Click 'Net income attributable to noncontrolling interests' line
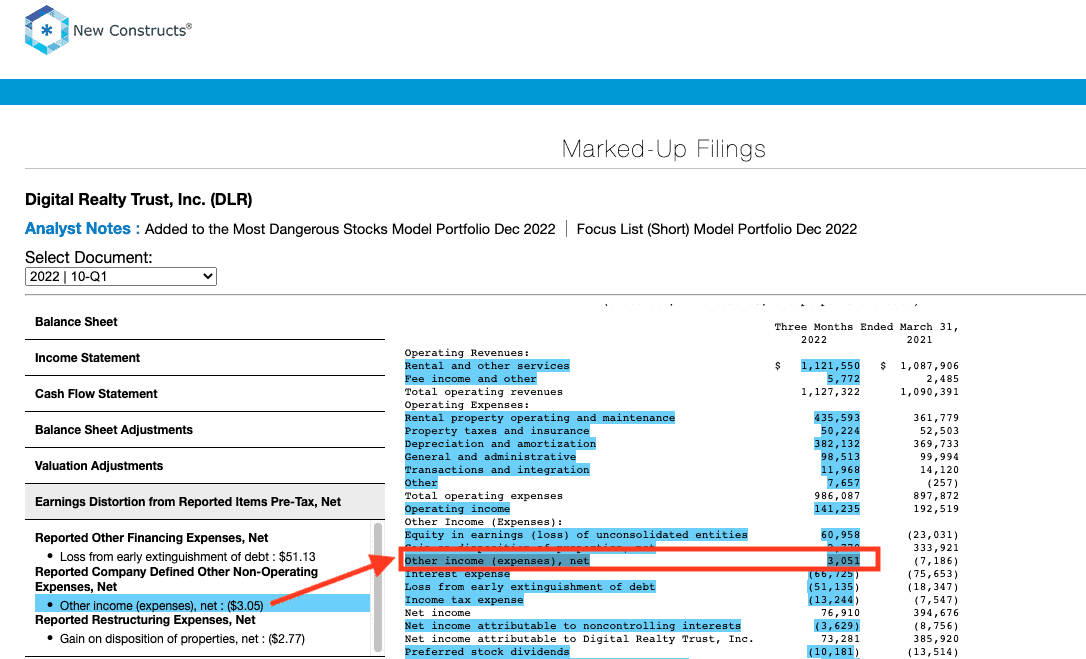The image size is (1086, 659). tap(573, 626)
